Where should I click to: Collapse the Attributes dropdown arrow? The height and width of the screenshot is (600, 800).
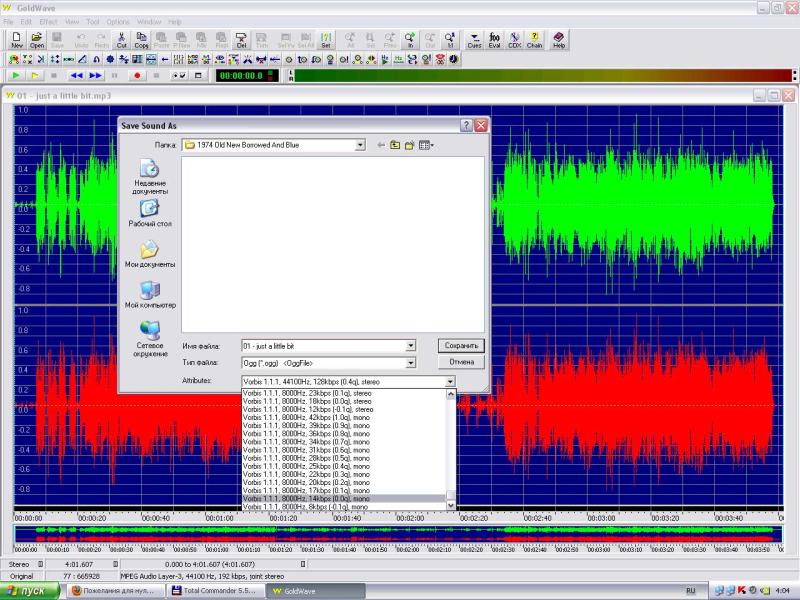tap(450, 381)
